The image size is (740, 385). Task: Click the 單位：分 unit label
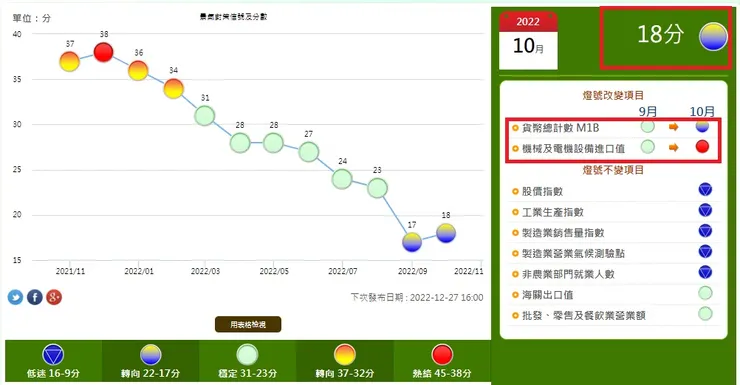coord(32,18)
